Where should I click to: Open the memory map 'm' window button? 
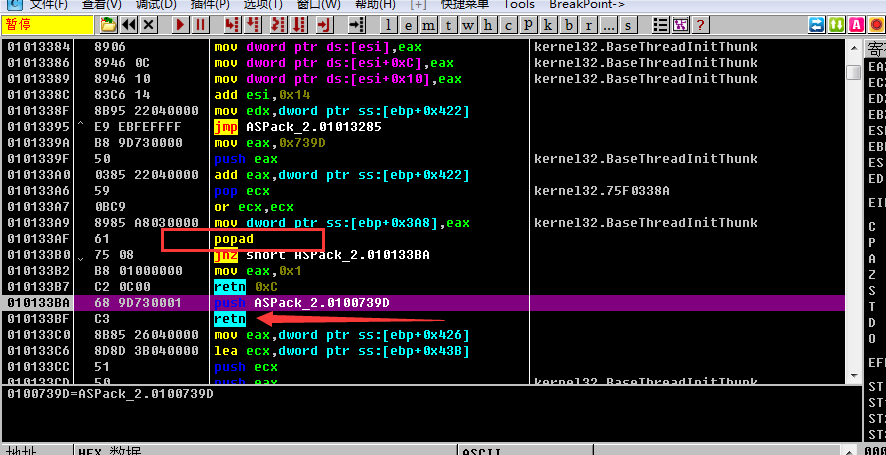coord(430,24)
